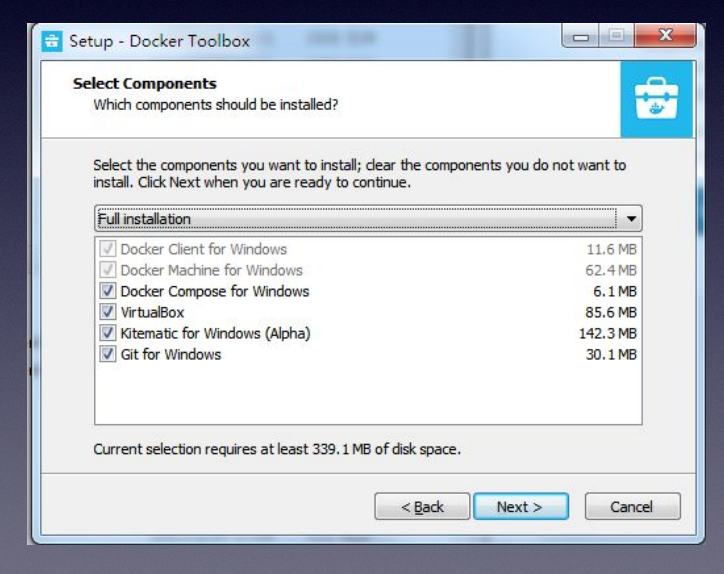Click 'Which components should be installed?' text

coord(216,105)
